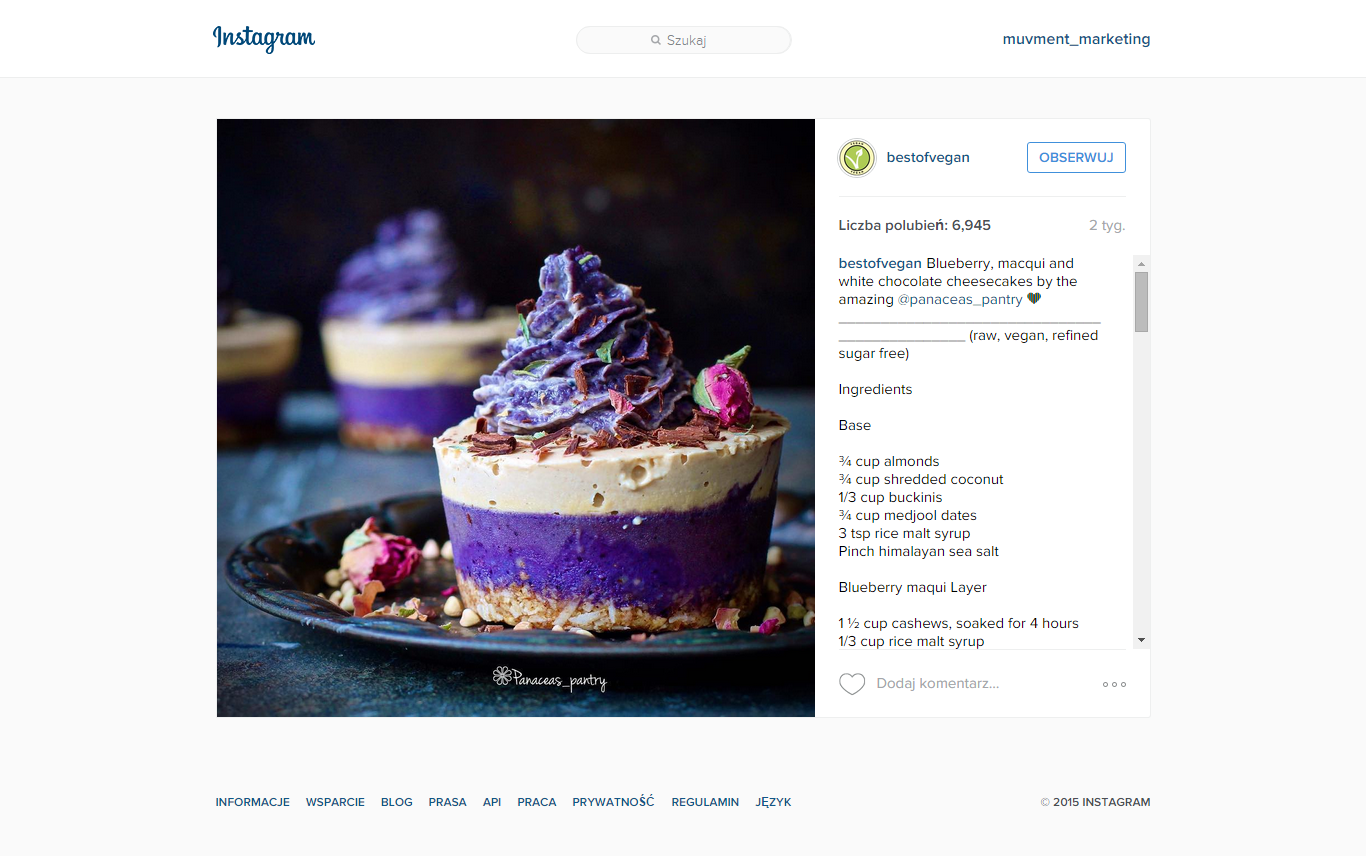The height and width of the screenshot is (856, 1366).
Task: Click the Szukaj search field
Action: [x=684, y=40]
